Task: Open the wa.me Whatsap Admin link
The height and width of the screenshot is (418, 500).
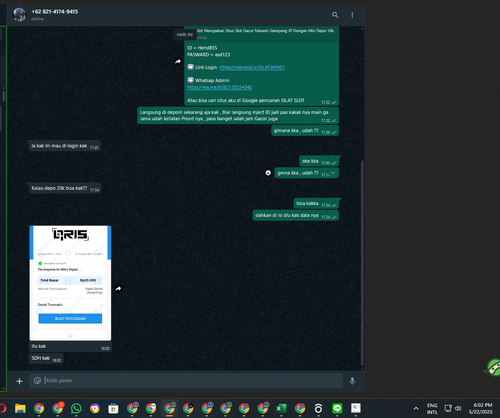Action: click(x=219, y=87)
